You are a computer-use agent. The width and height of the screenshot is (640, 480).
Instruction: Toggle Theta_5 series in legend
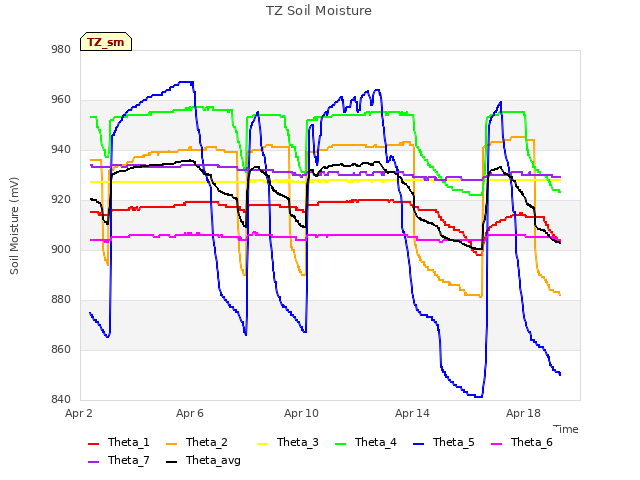(x=444, y=442)
